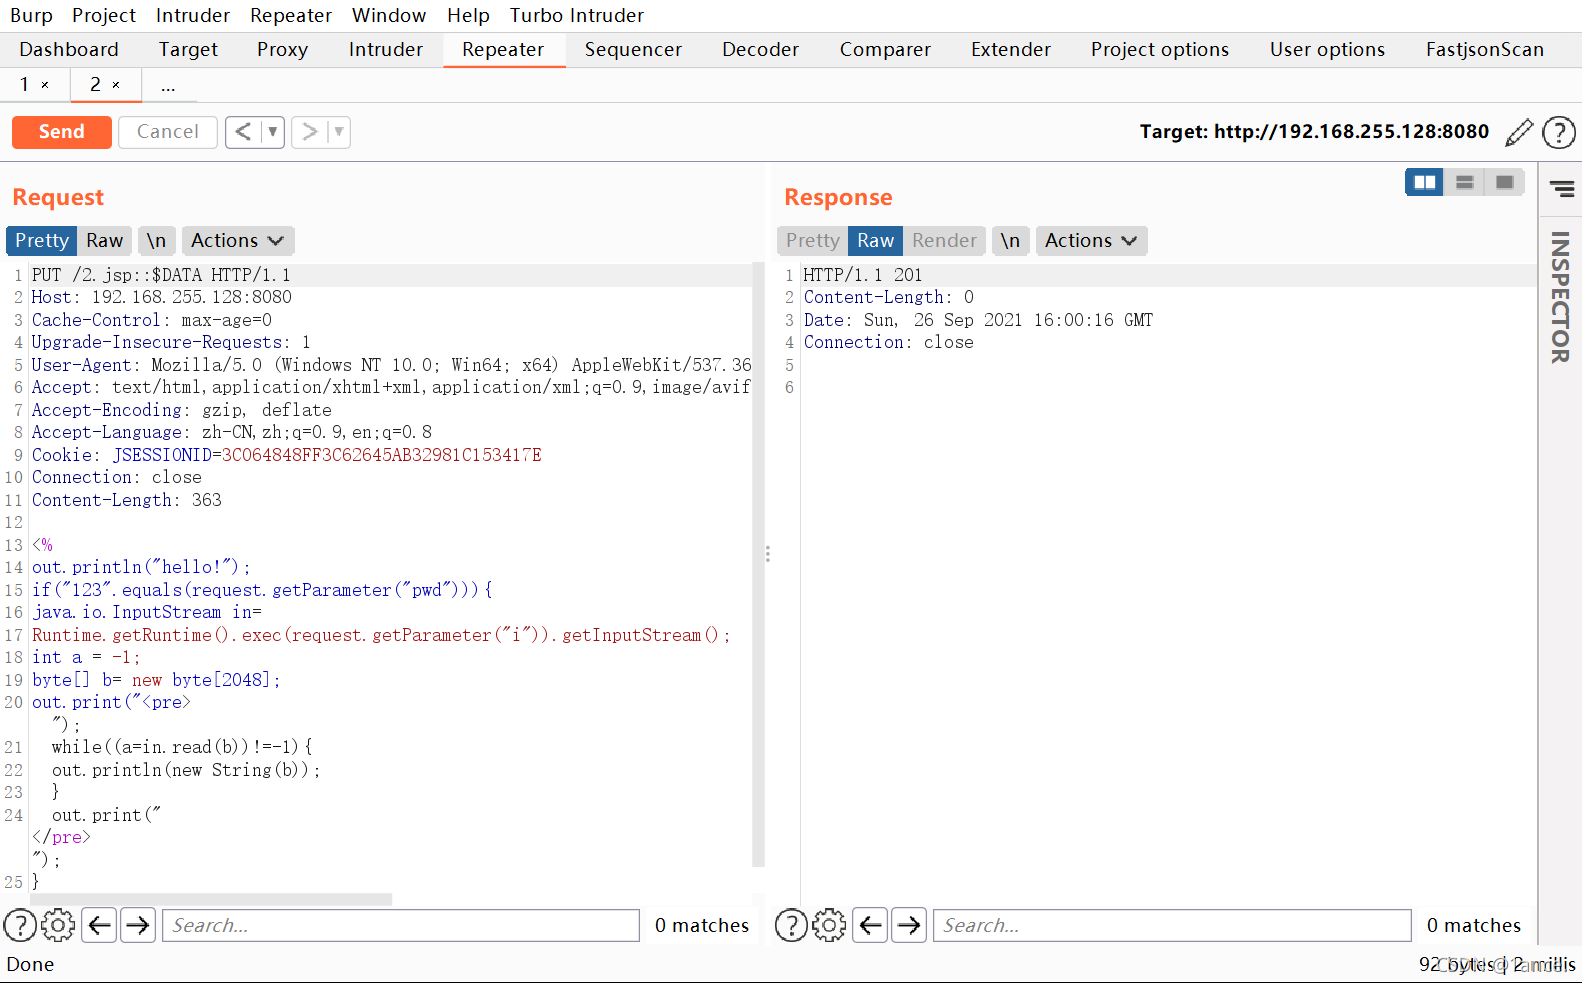This screenshot has height=983, width=1582.
Task: Switch response view to Pretty
Action: pos(812,241)
